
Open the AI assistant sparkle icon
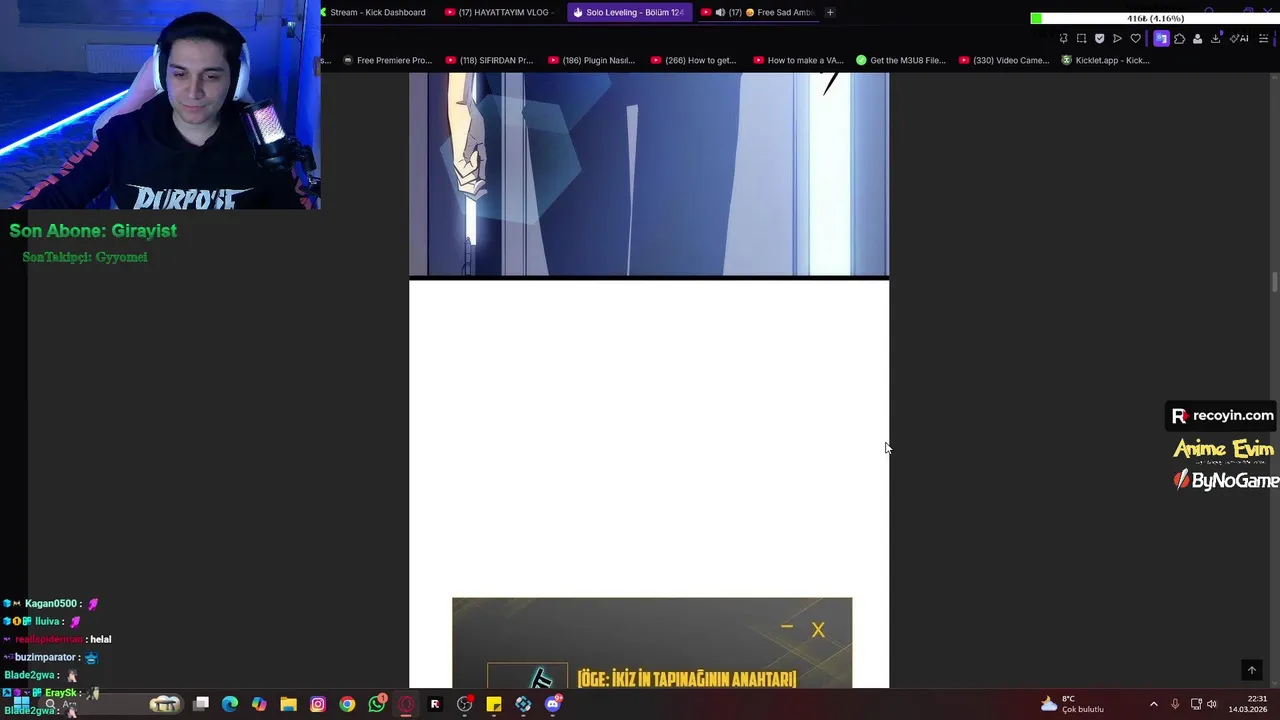(1239, 39)
